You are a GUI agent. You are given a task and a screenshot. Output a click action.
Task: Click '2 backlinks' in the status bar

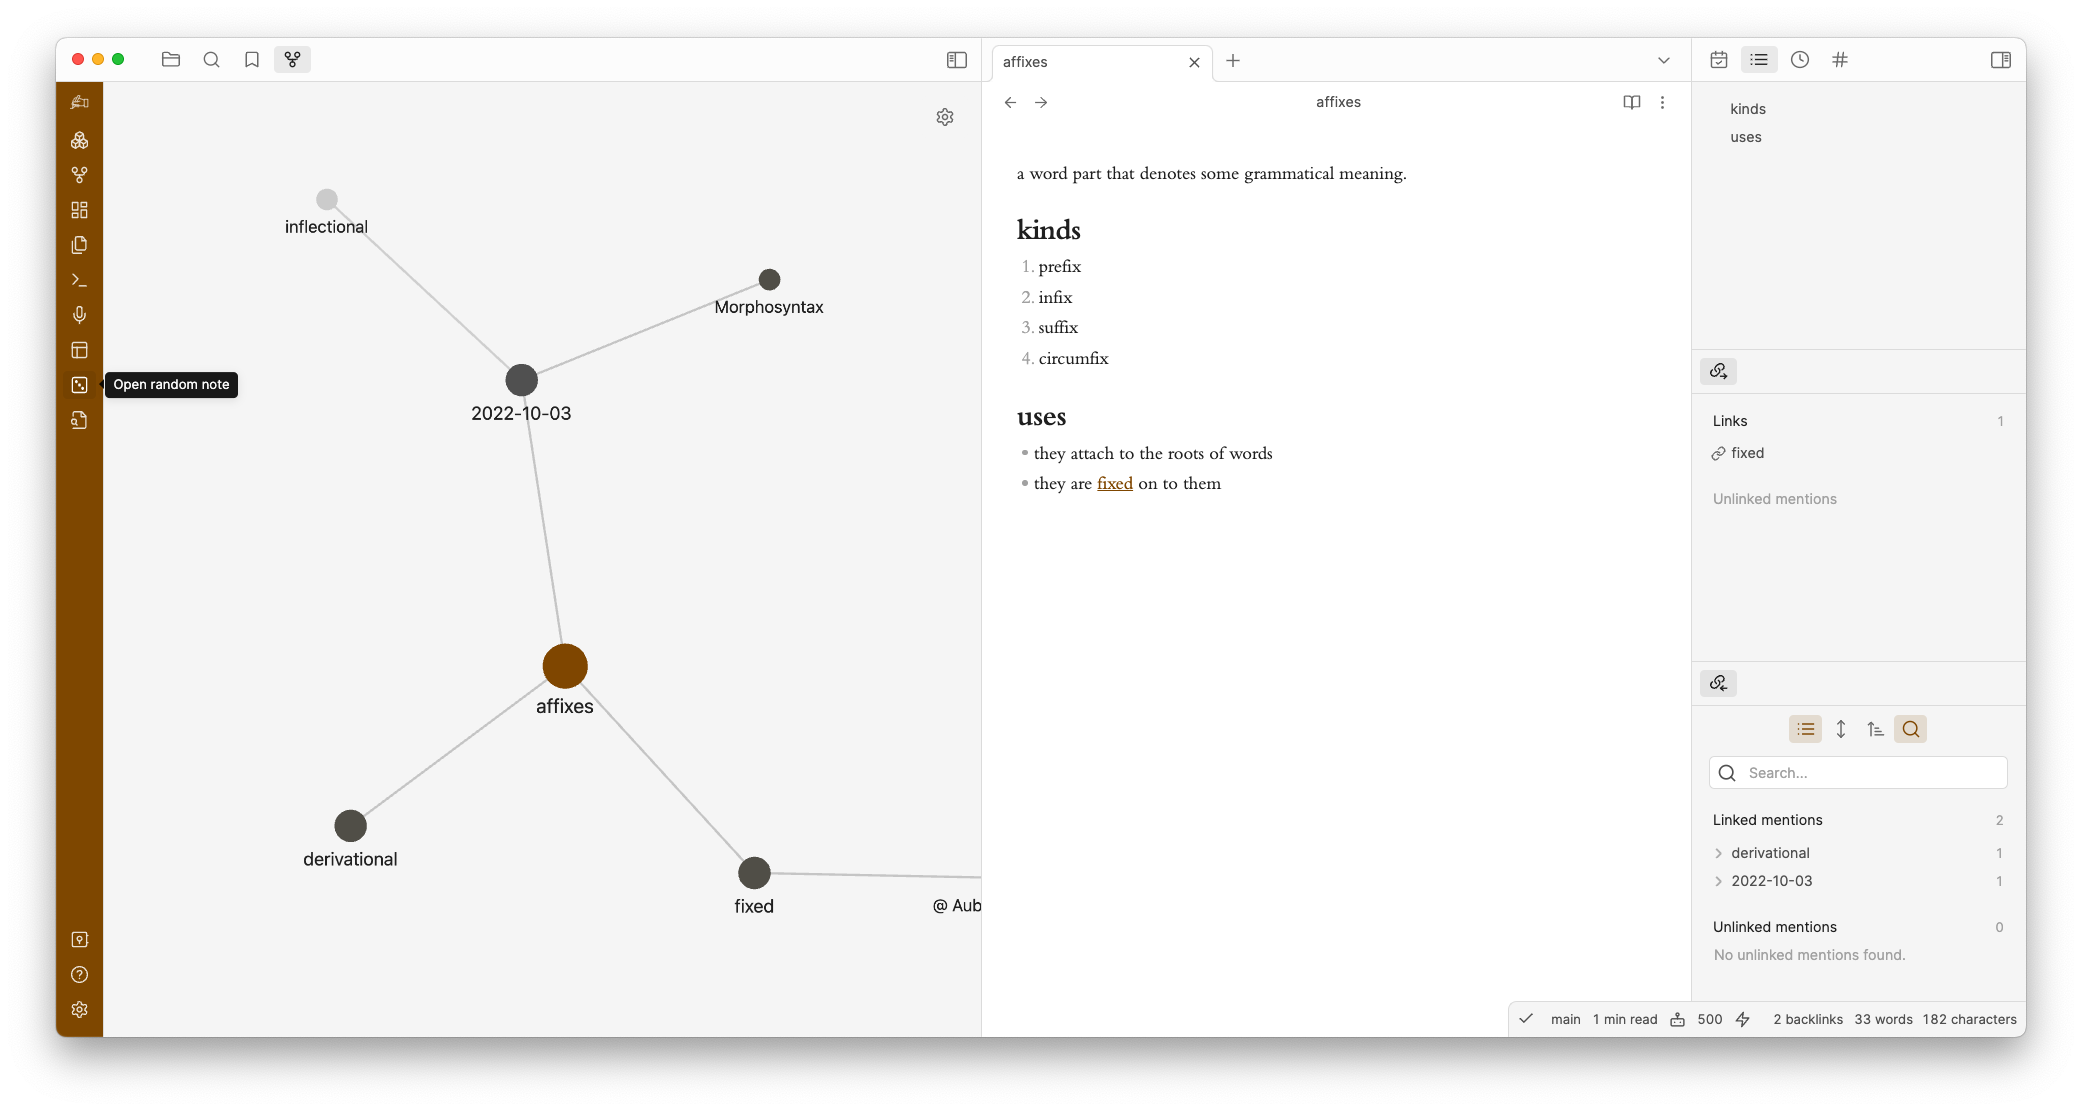1808,1019
